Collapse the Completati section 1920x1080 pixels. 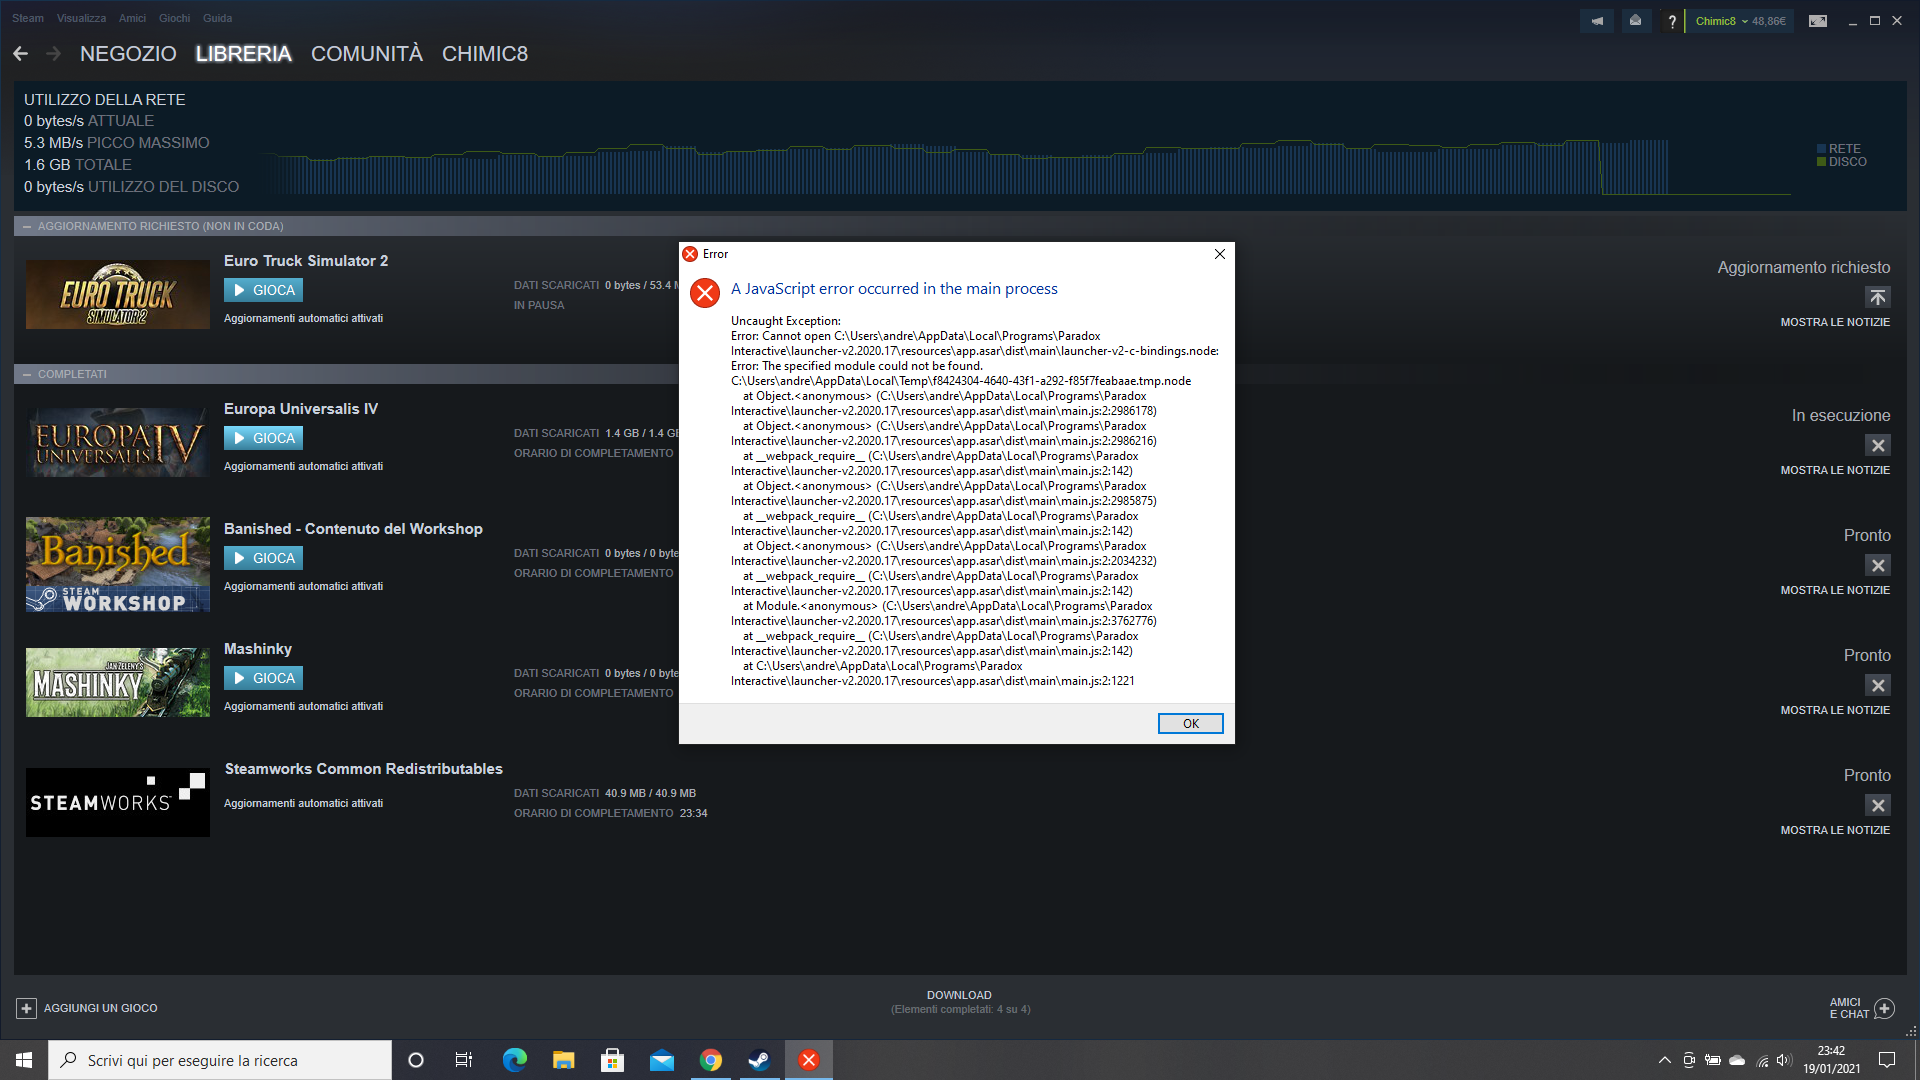coord(27,374)
